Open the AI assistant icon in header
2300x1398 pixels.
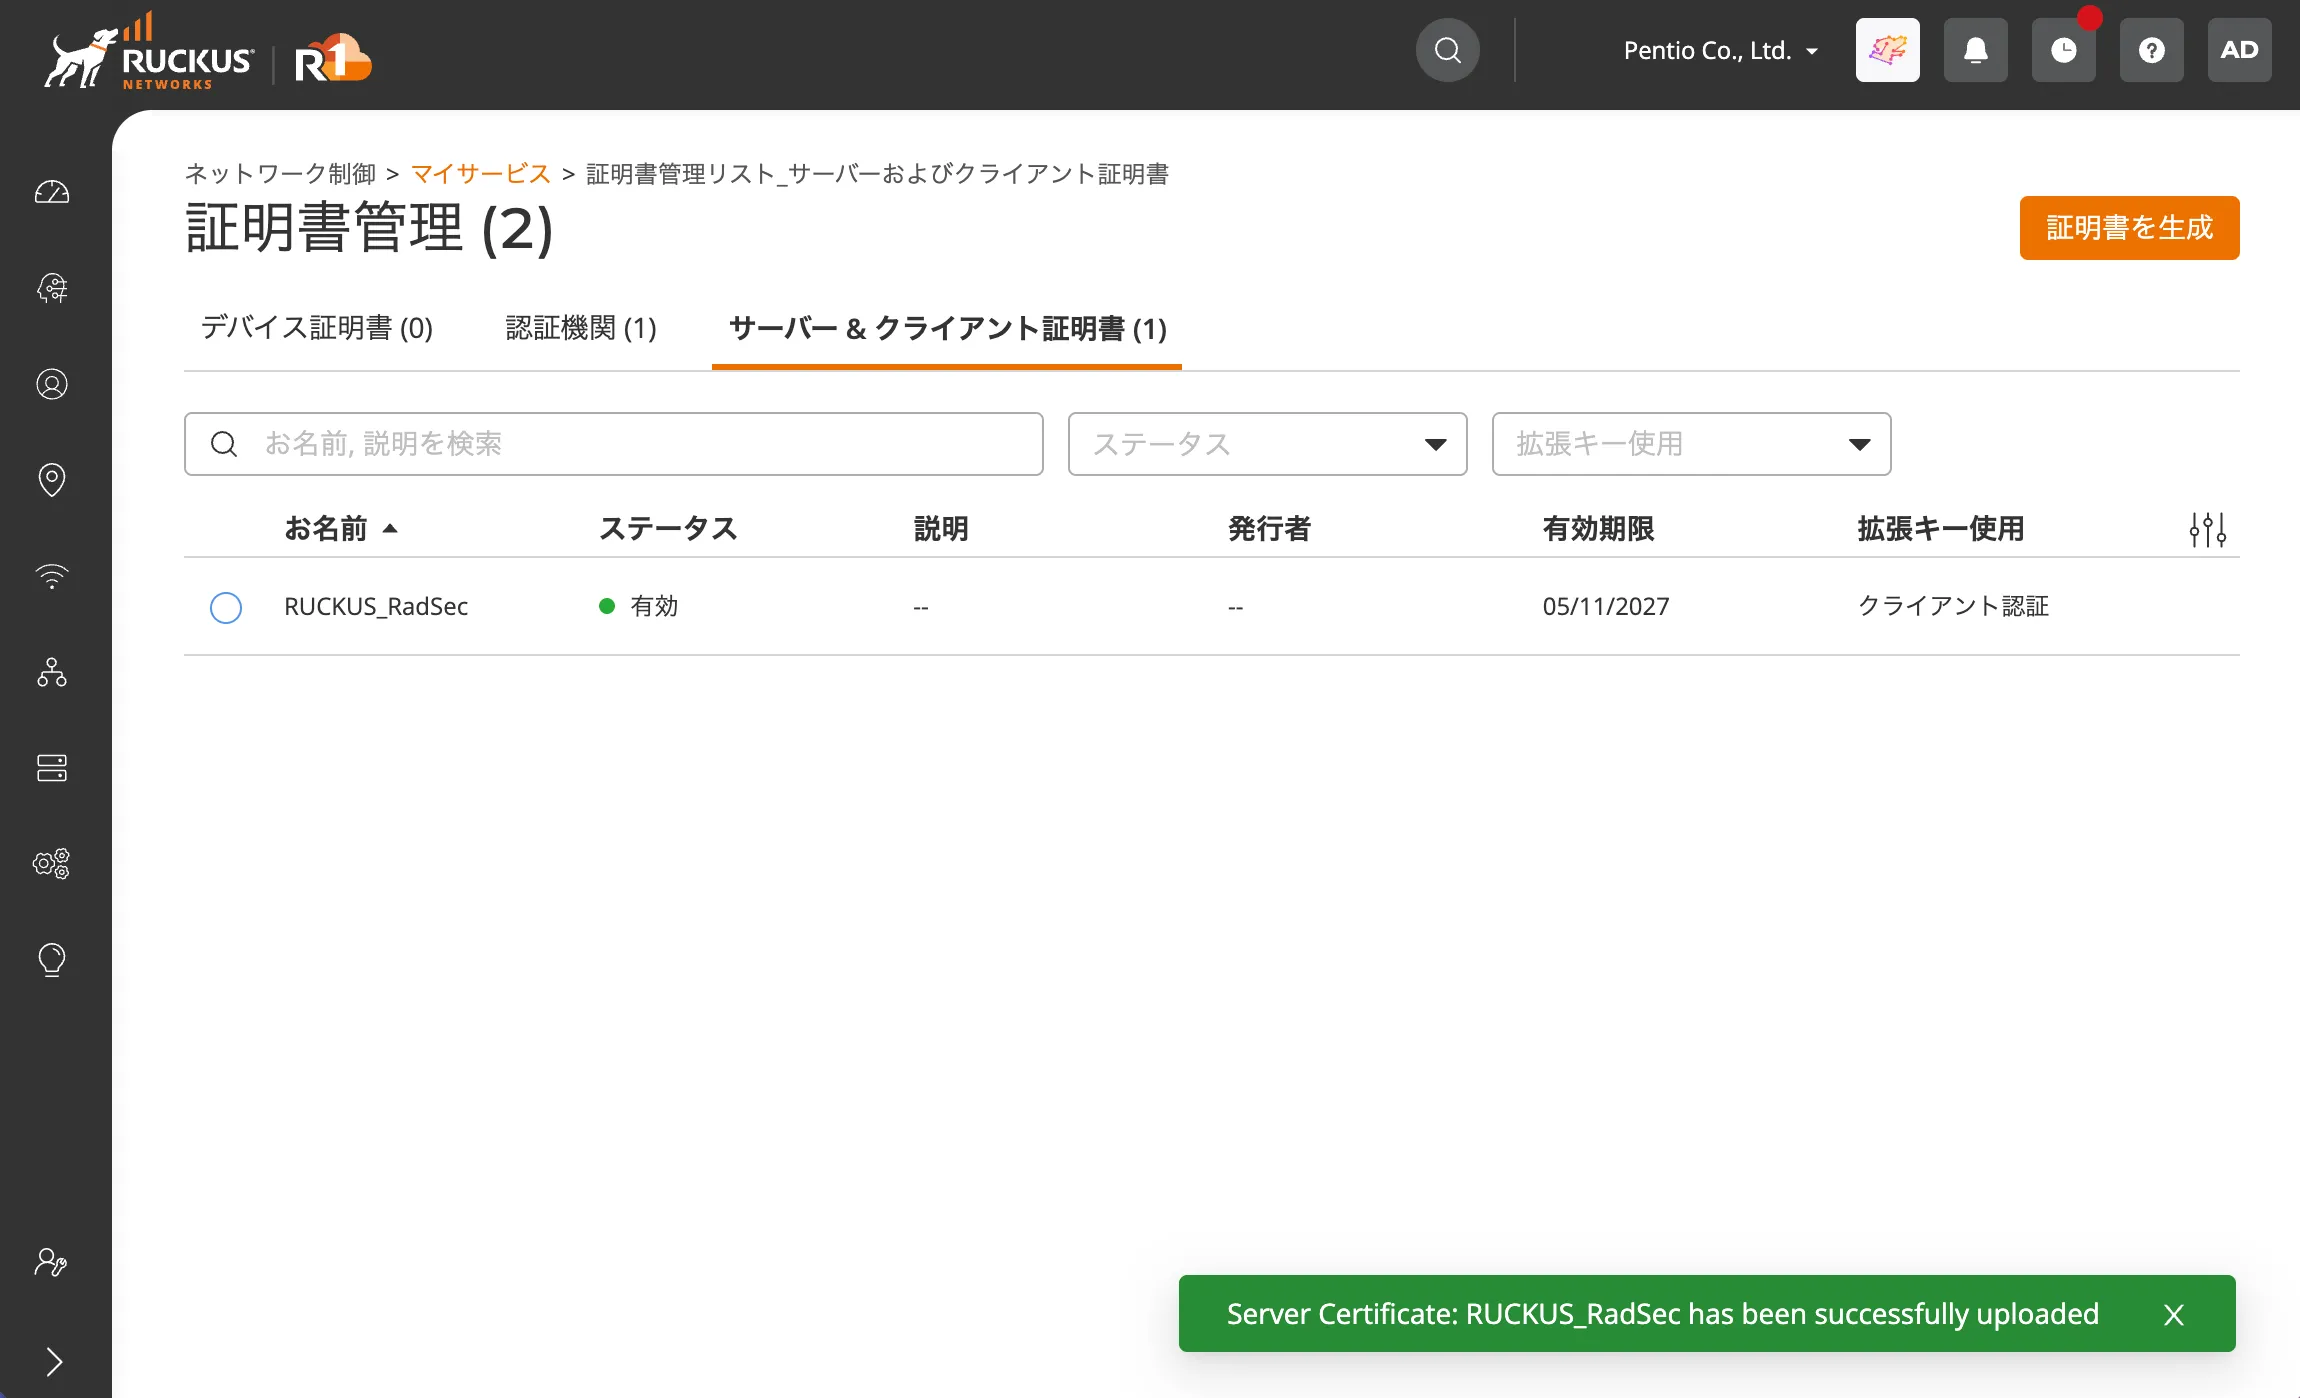(x=1887, y=50)
